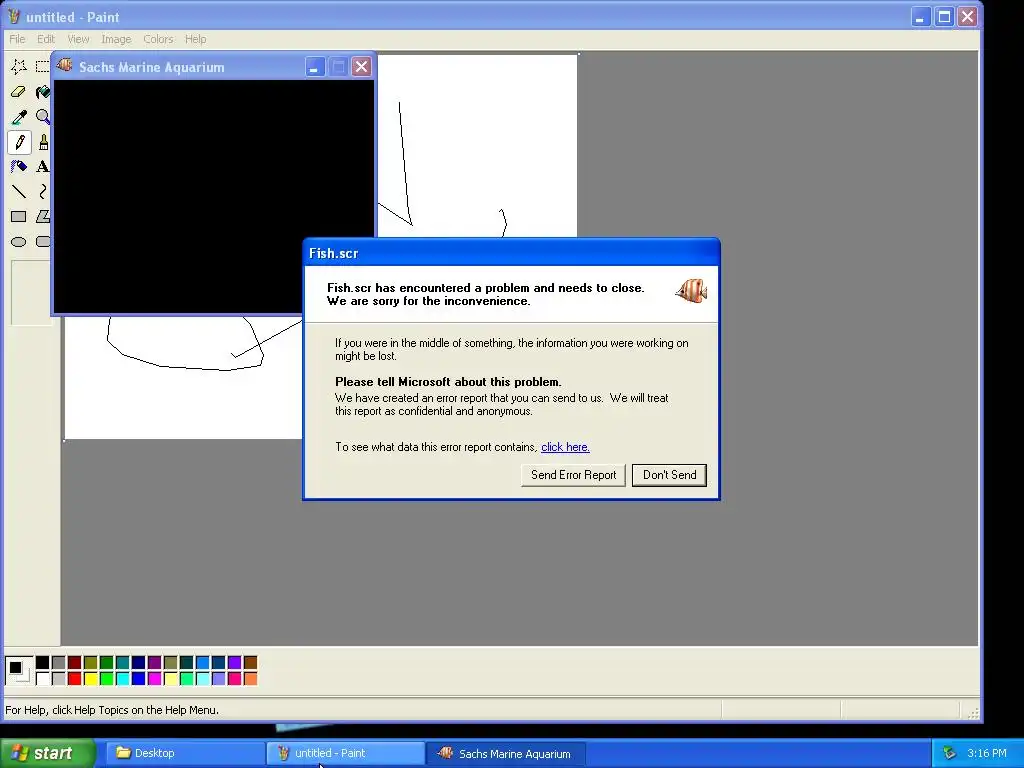
Task: Choose the lime green color swatch
Action: 106,679
